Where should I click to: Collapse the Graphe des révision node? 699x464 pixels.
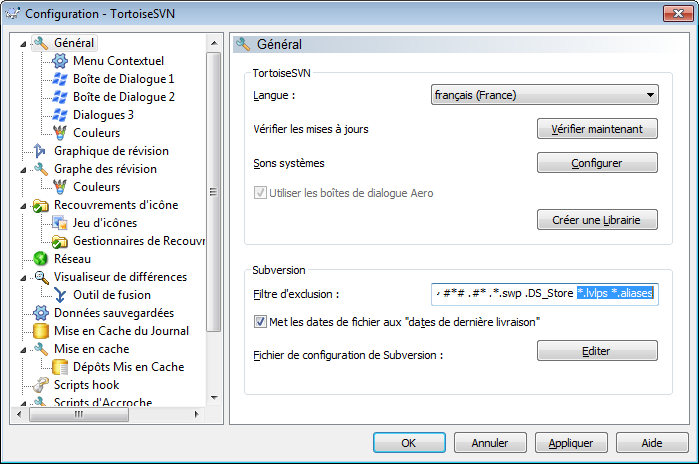coord(23,170)
